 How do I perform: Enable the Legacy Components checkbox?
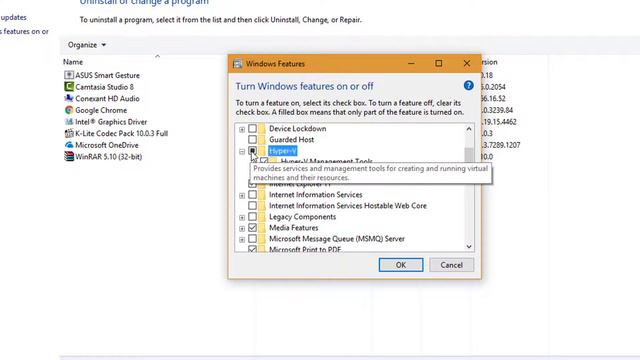[252, 217]
